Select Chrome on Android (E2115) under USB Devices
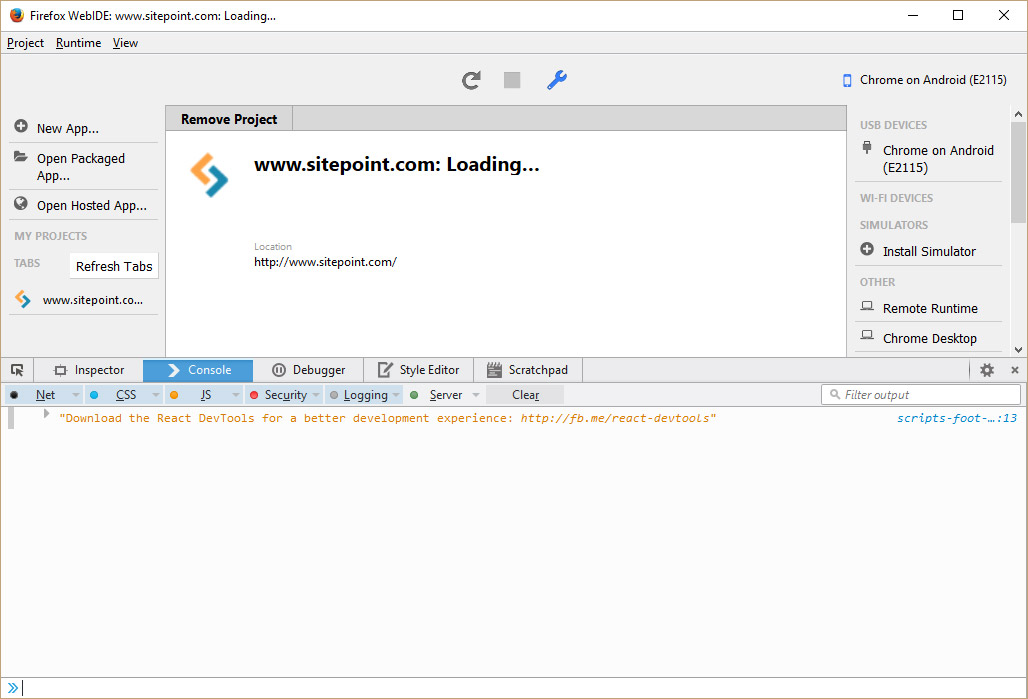 point(928,159)
